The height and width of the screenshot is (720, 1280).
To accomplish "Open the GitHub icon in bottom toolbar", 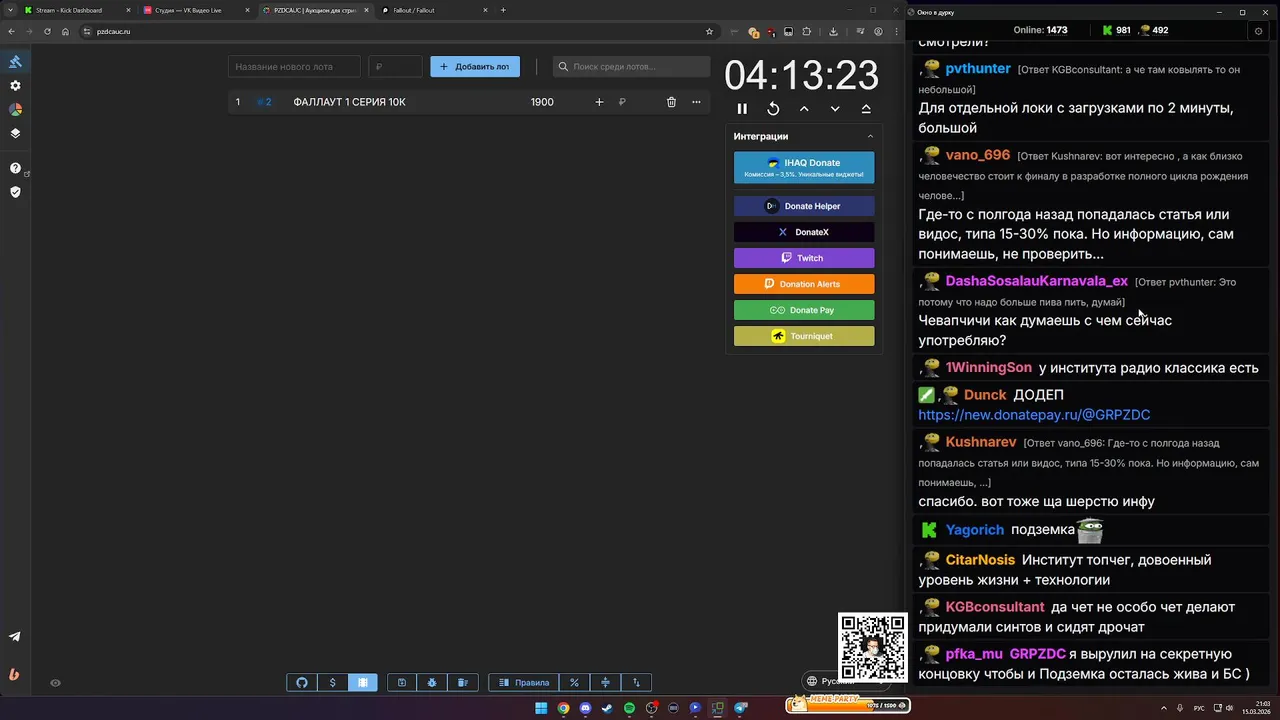I will [302, 683].
